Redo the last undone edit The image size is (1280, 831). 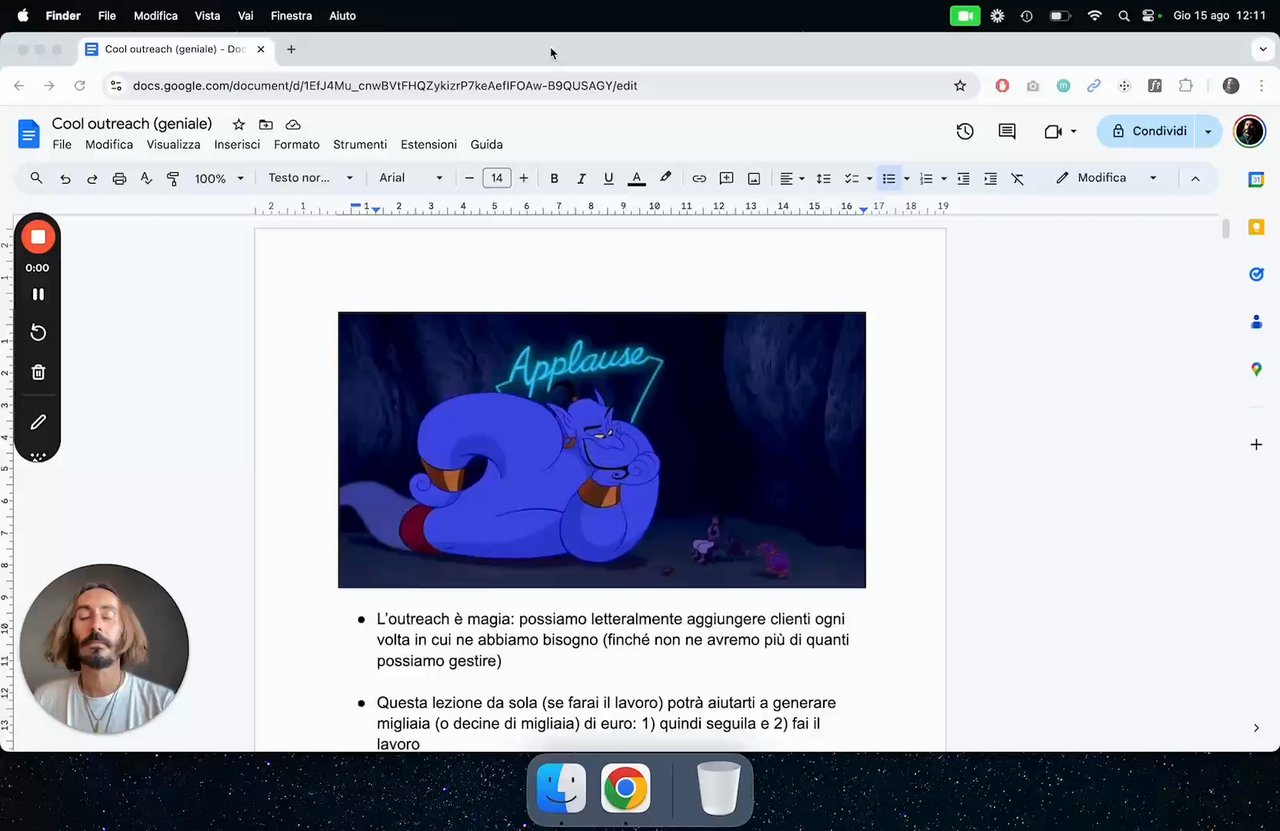tap(92, 178)
